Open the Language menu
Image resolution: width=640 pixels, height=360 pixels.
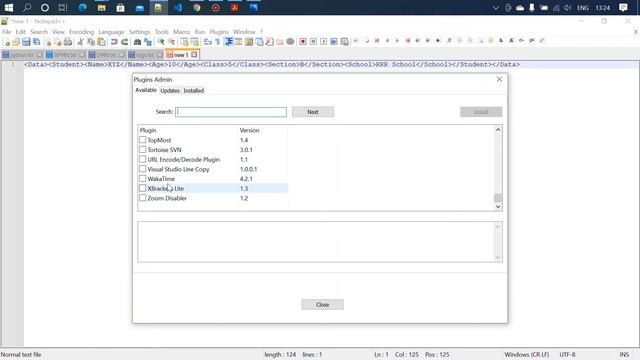tap(111, 32)
